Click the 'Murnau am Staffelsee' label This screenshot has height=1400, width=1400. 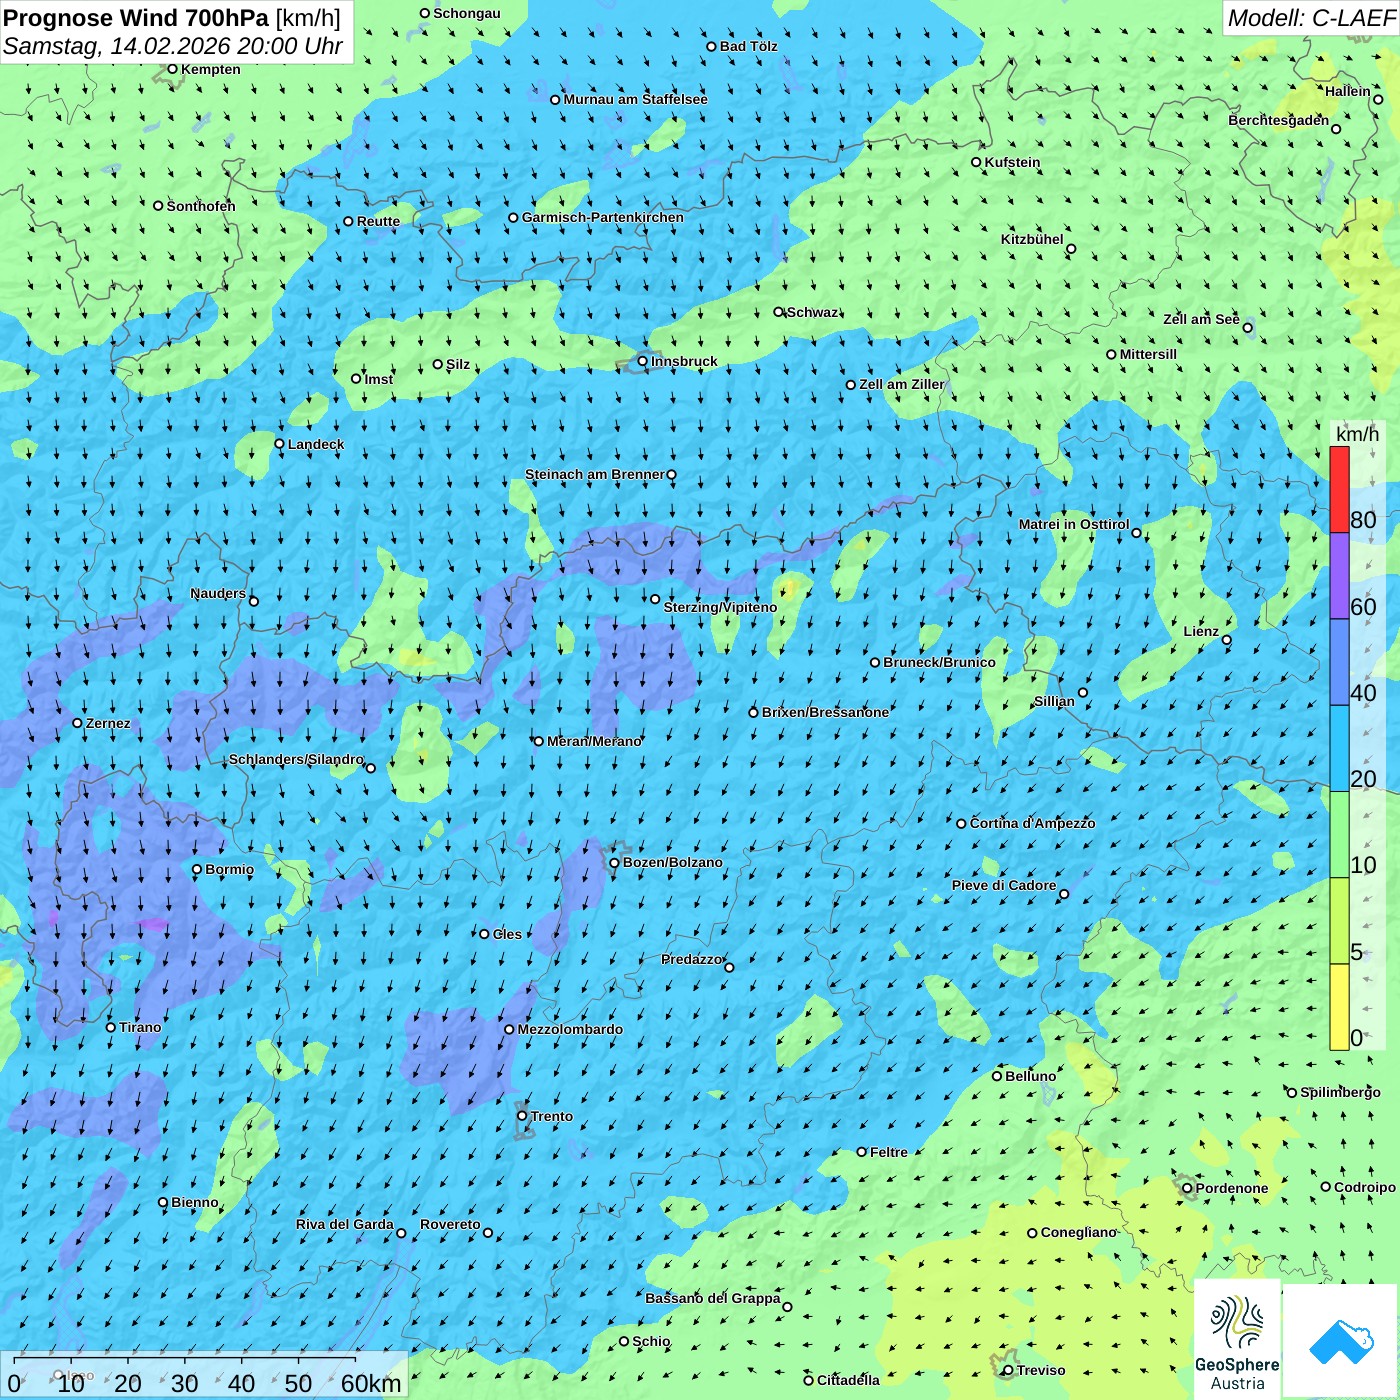tap(635, 99)
